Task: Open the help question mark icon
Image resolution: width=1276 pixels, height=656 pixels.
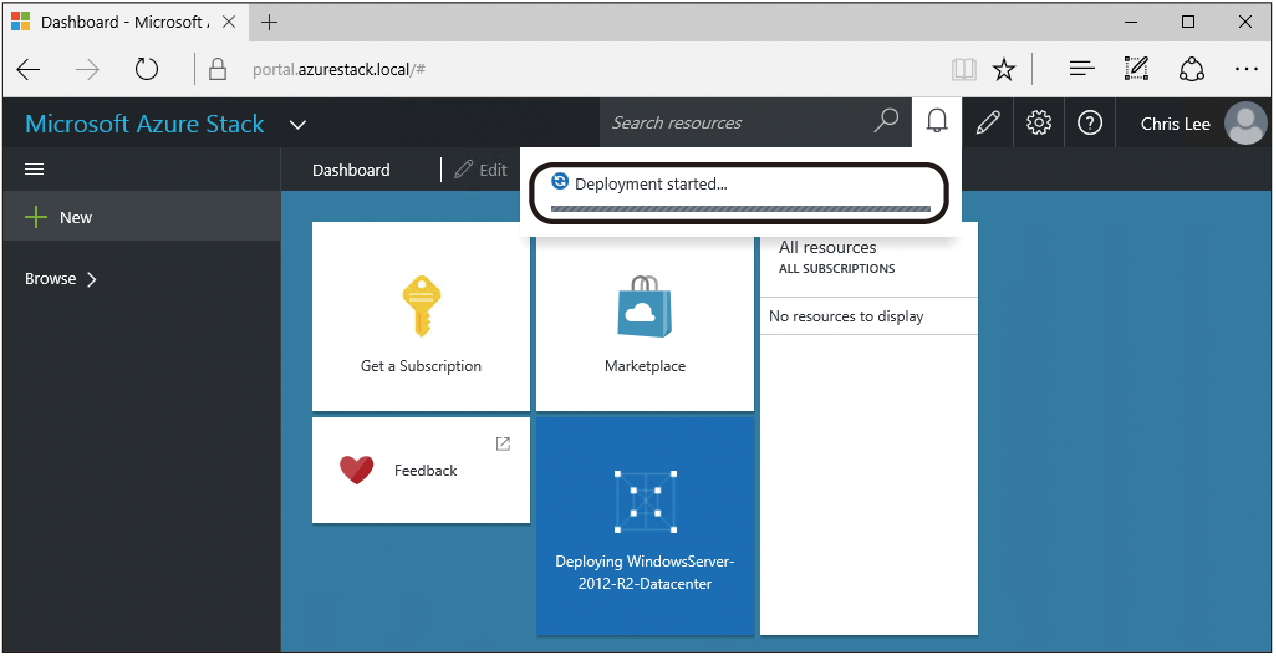Action: (1090, 123)
